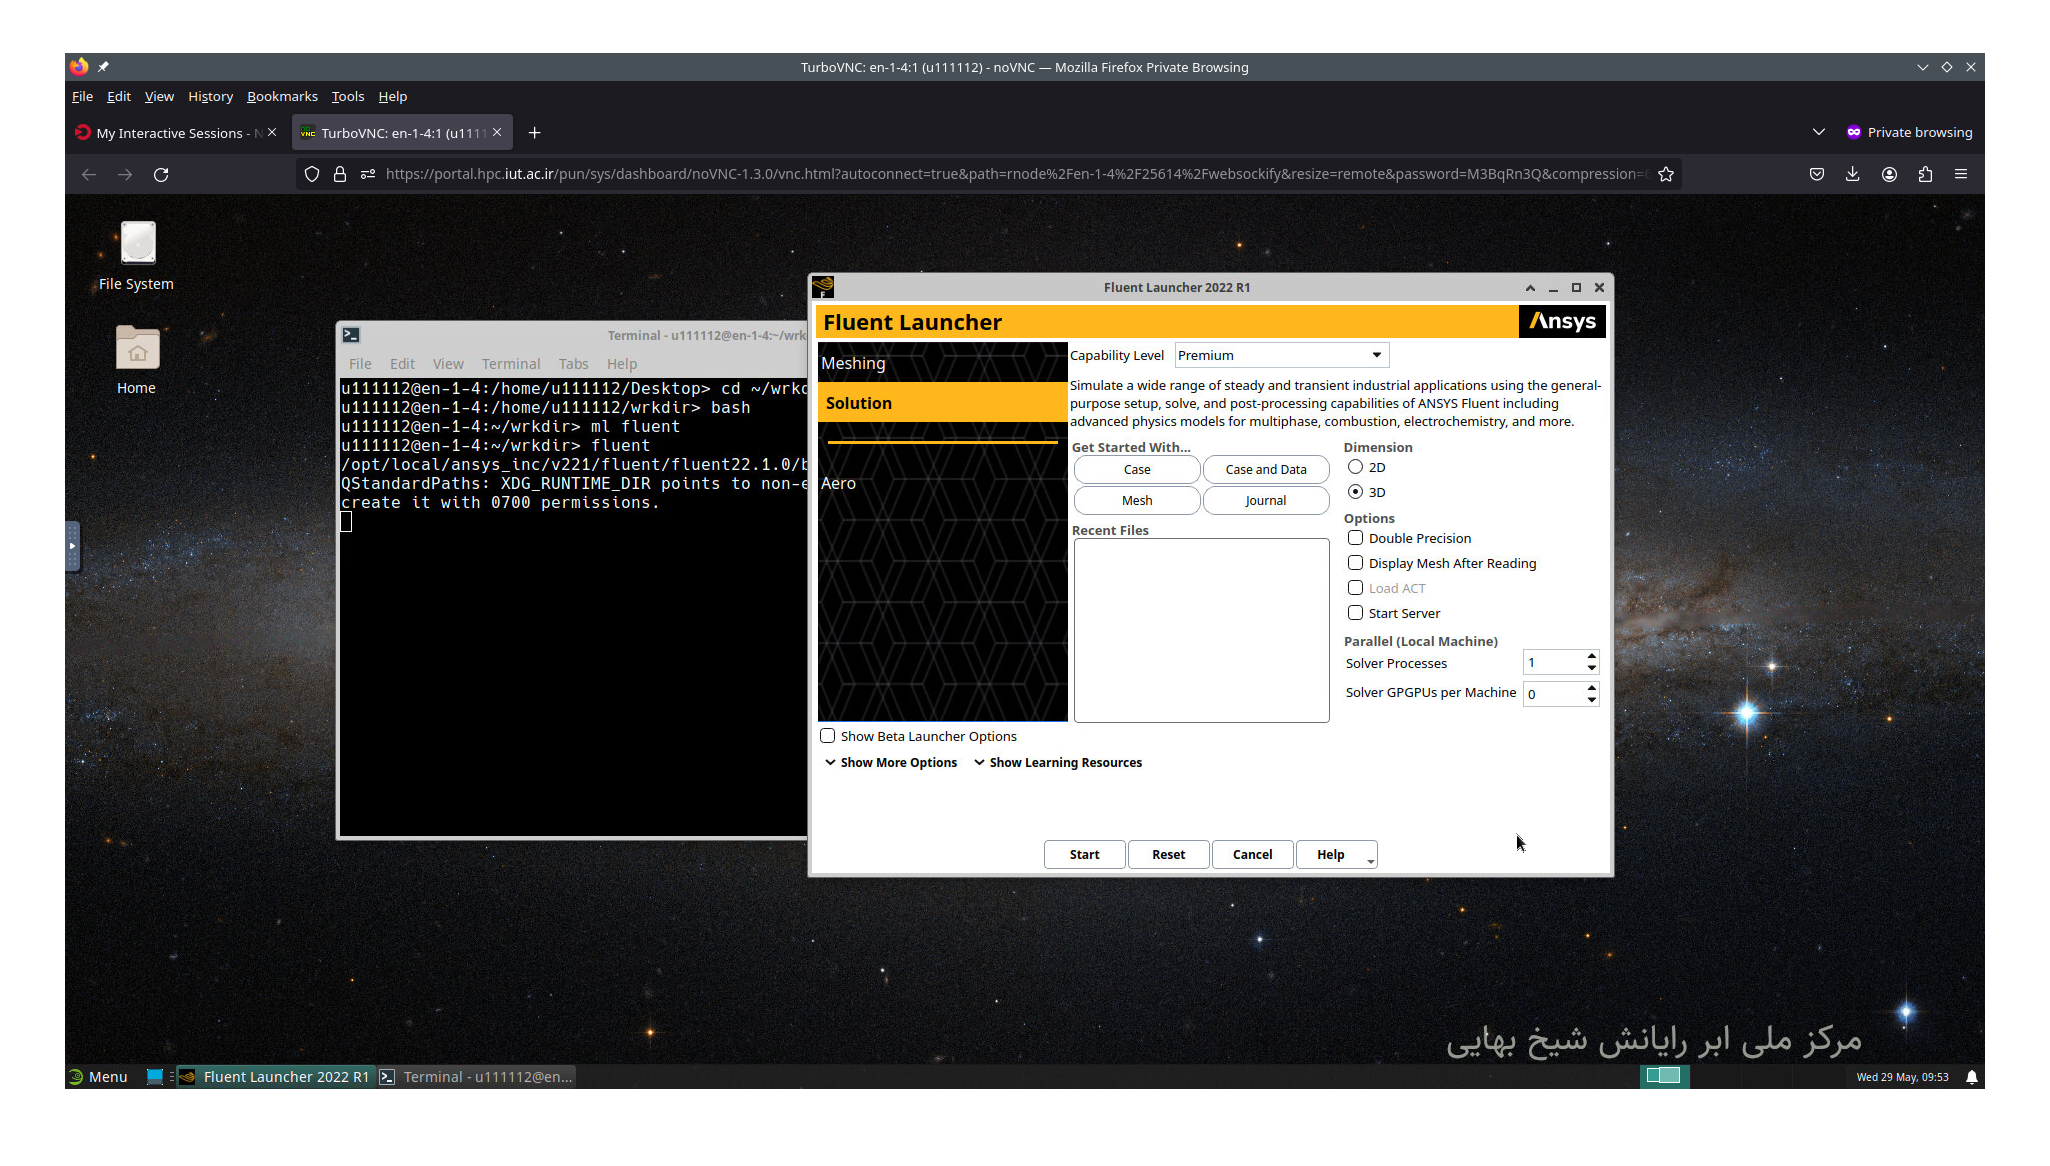Increase Solver Processes value
Image resolution: width=2050 pixels, height=1166 pixels.
1592,656
